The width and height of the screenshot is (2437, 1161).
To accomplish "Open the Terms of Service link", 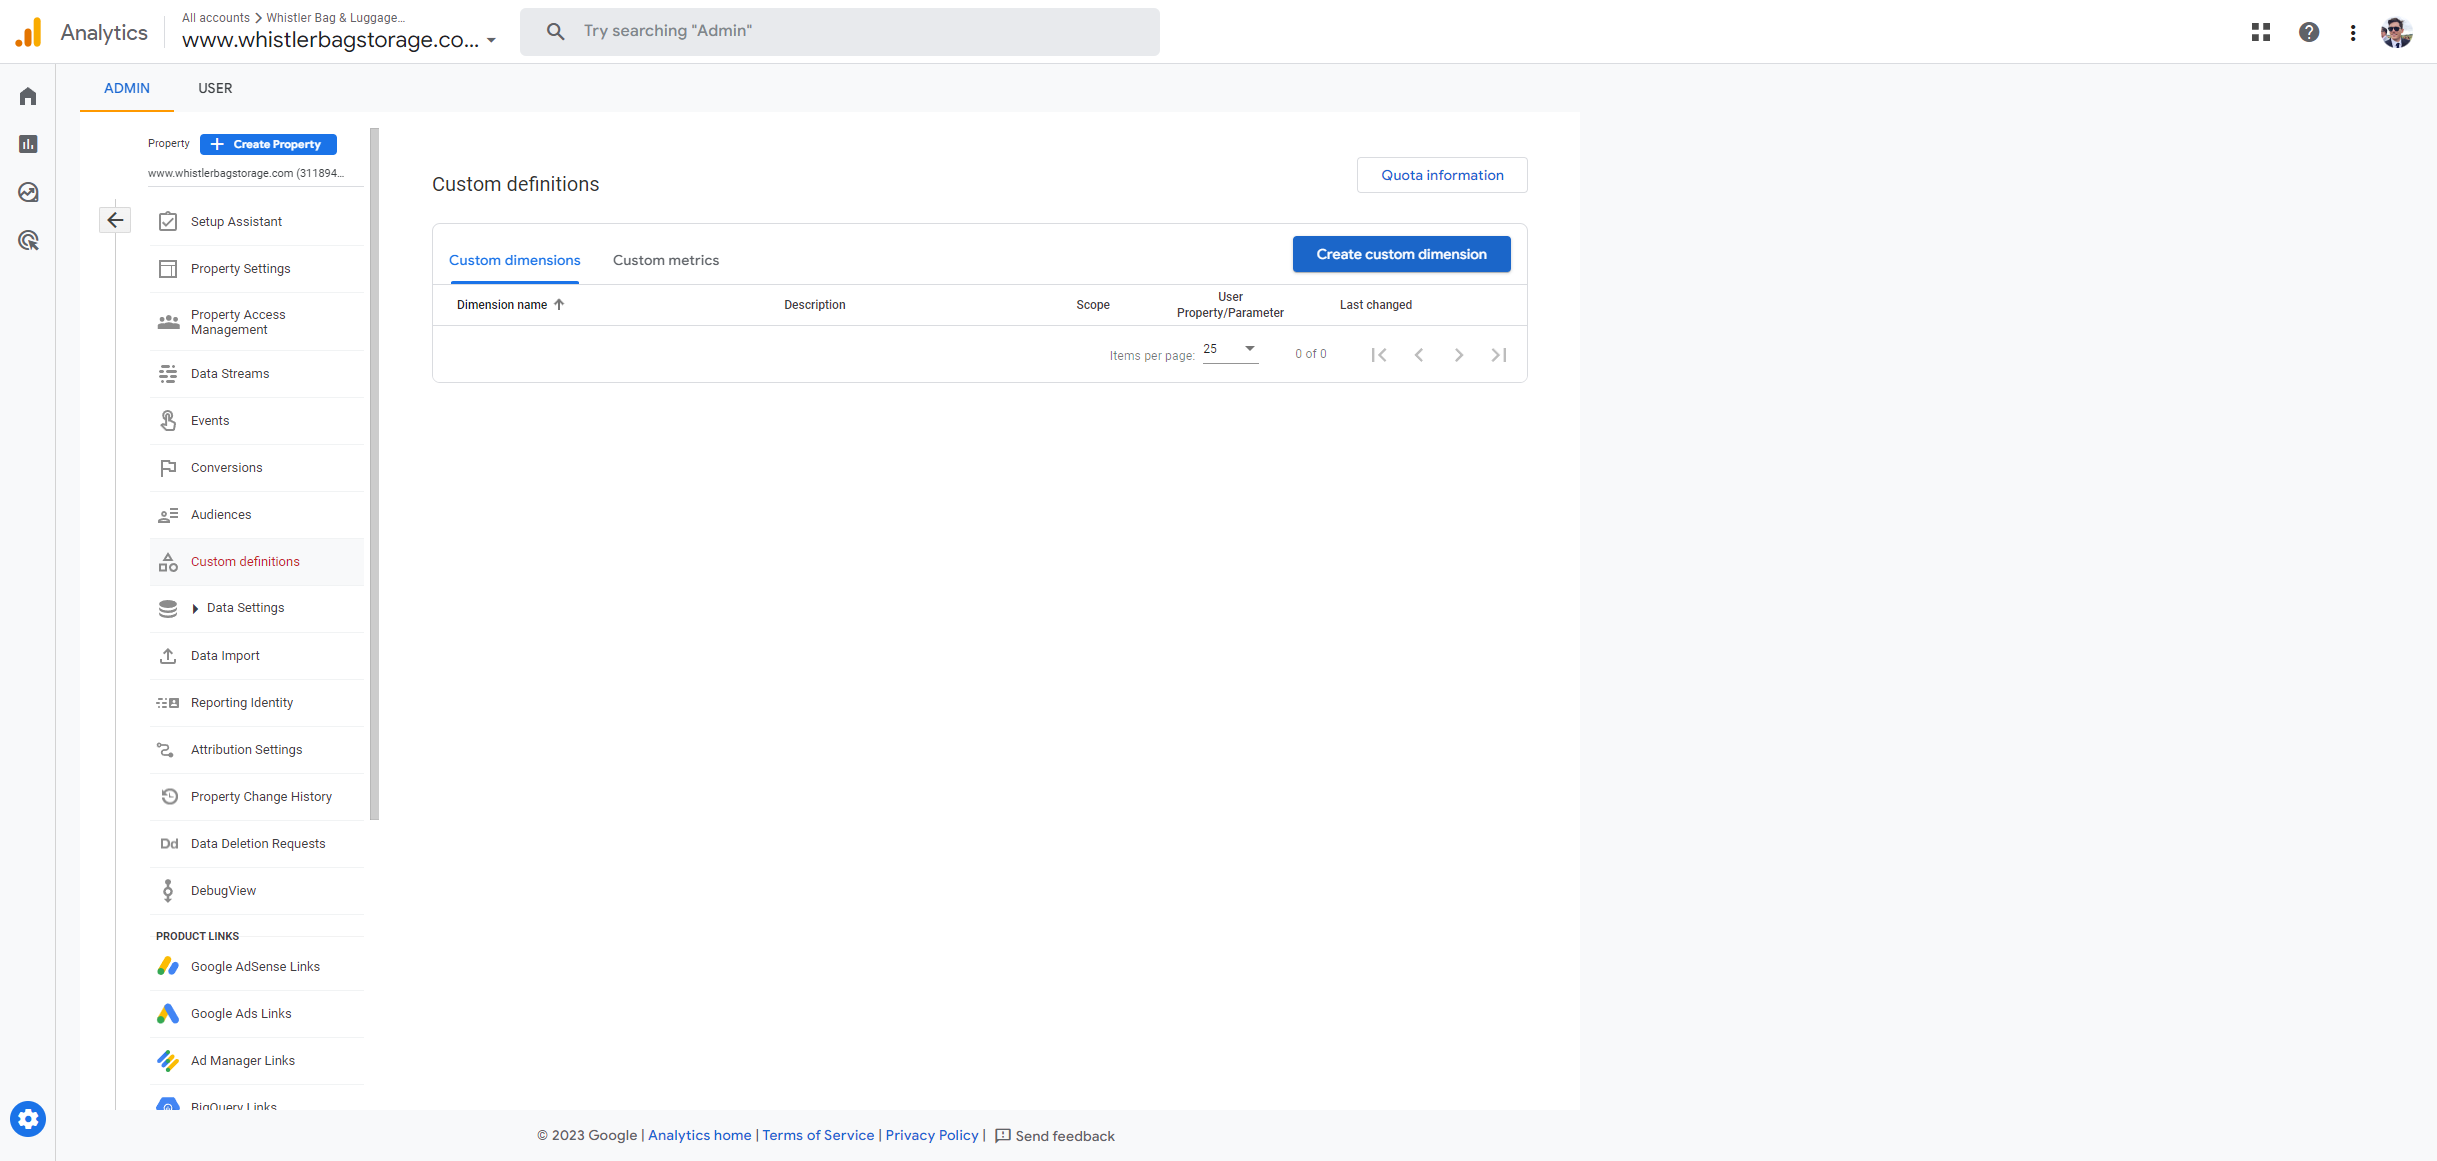I will click(x=818, y=1135).
